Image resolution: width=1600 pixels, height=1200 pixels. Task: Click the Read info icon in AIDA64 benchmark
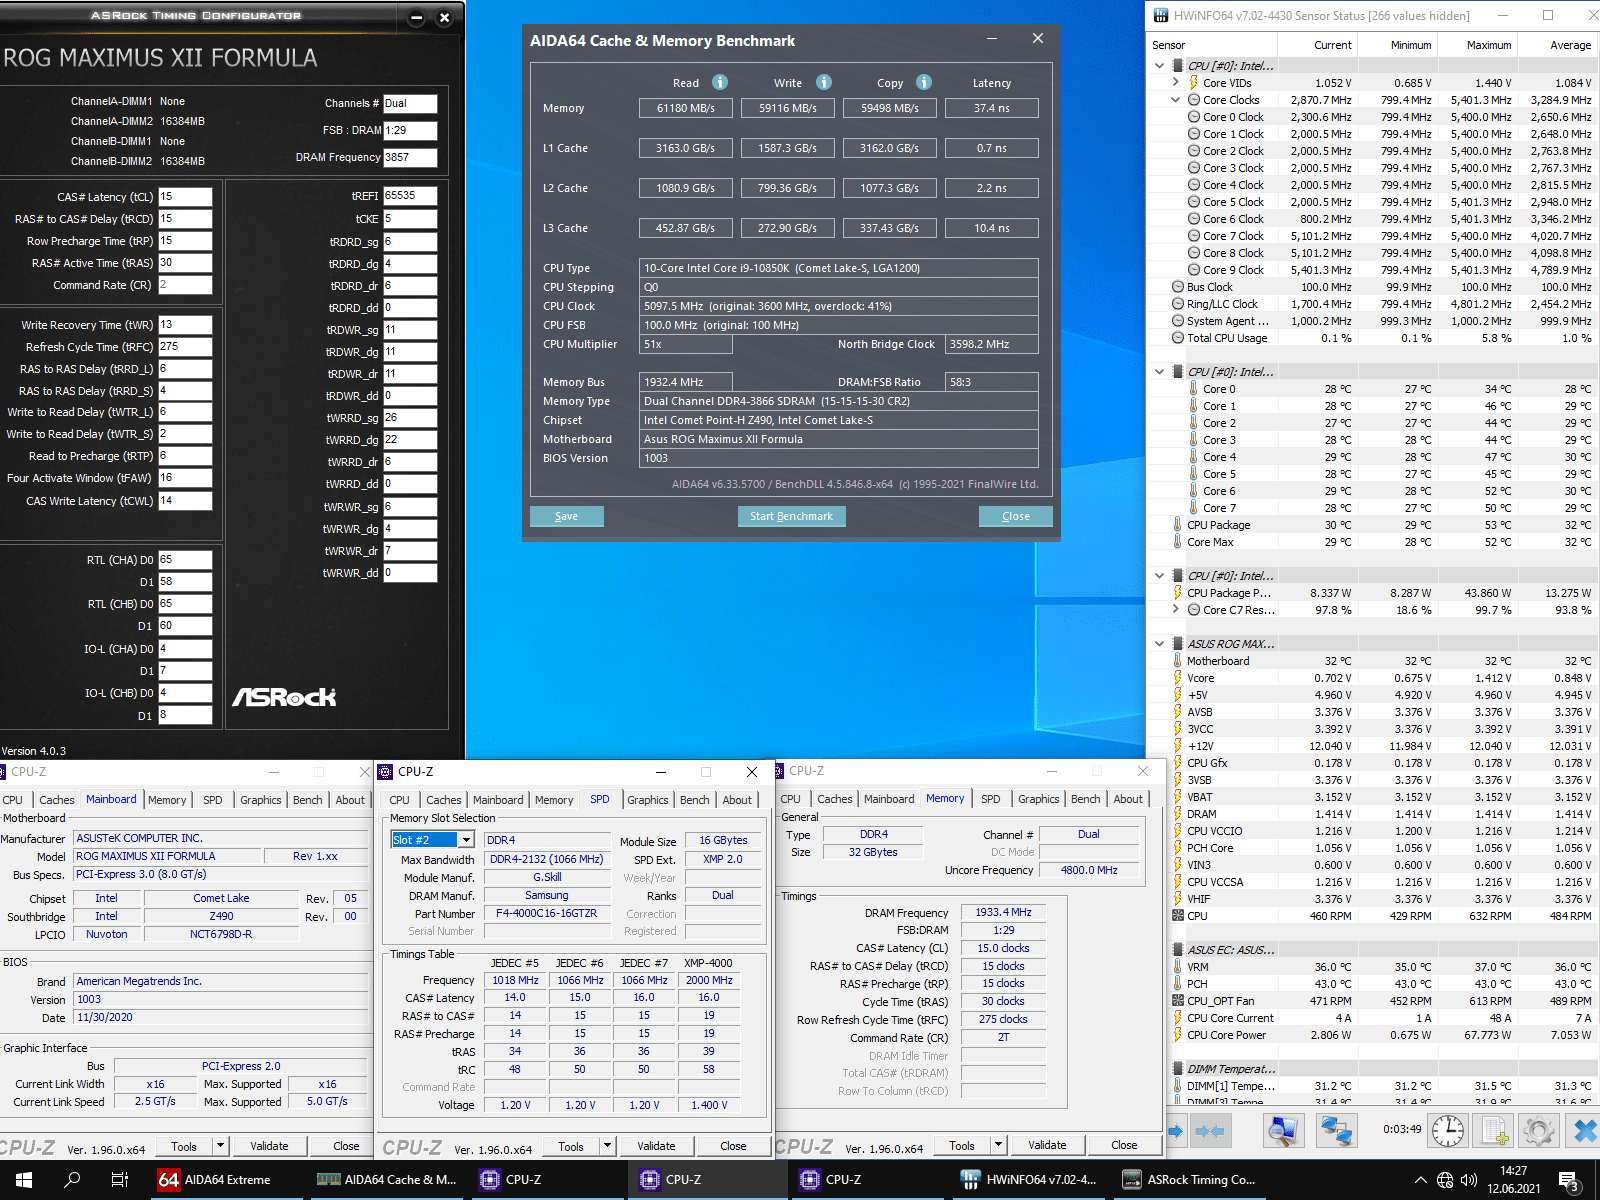[720, 82]
